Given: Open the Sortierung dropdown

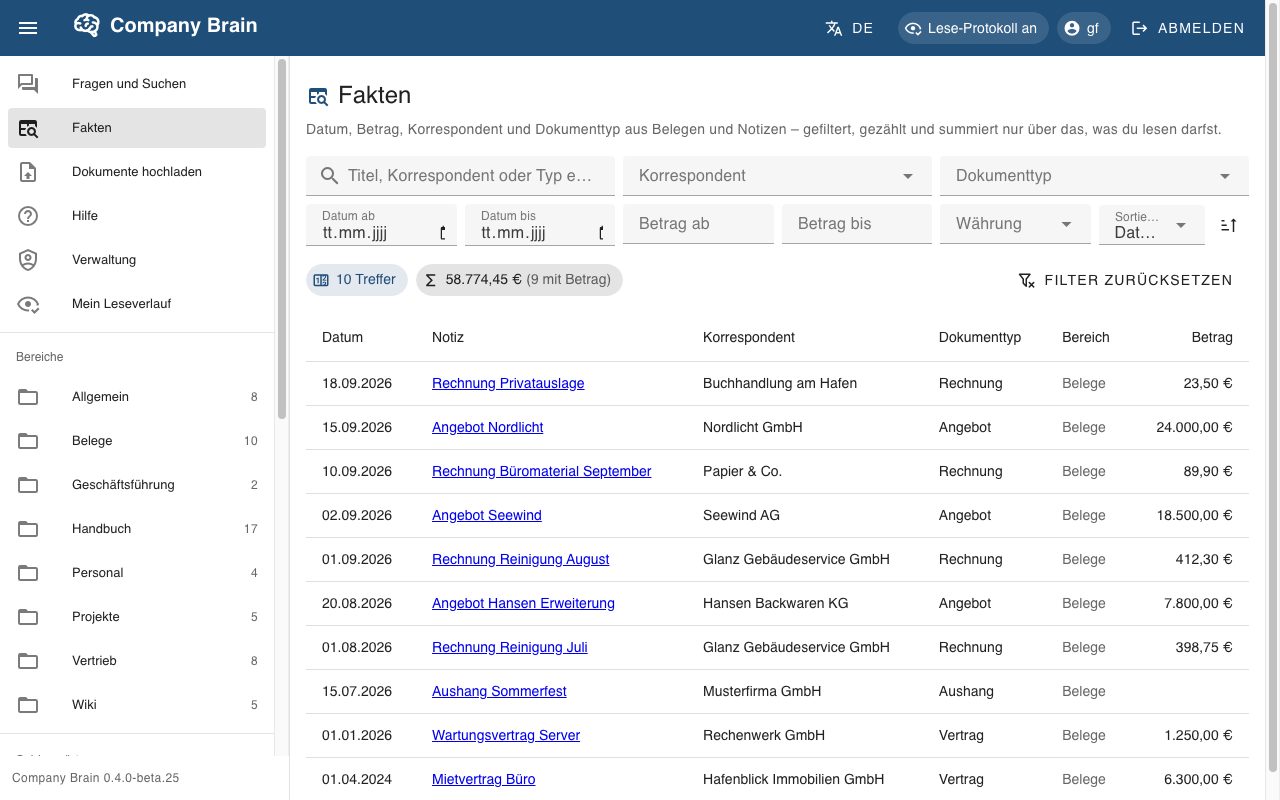Looking at the screenshot, I should click(x=1152, y=224).
